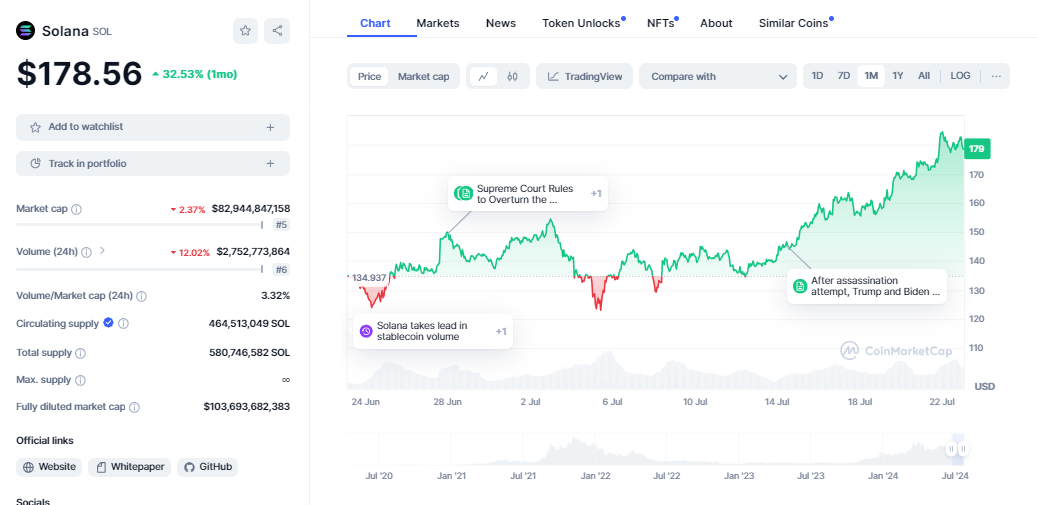Click the $103,693,682,383 fully diluted value
The height and width of the screenshot is (505, 1038).
tap(247, 406)
